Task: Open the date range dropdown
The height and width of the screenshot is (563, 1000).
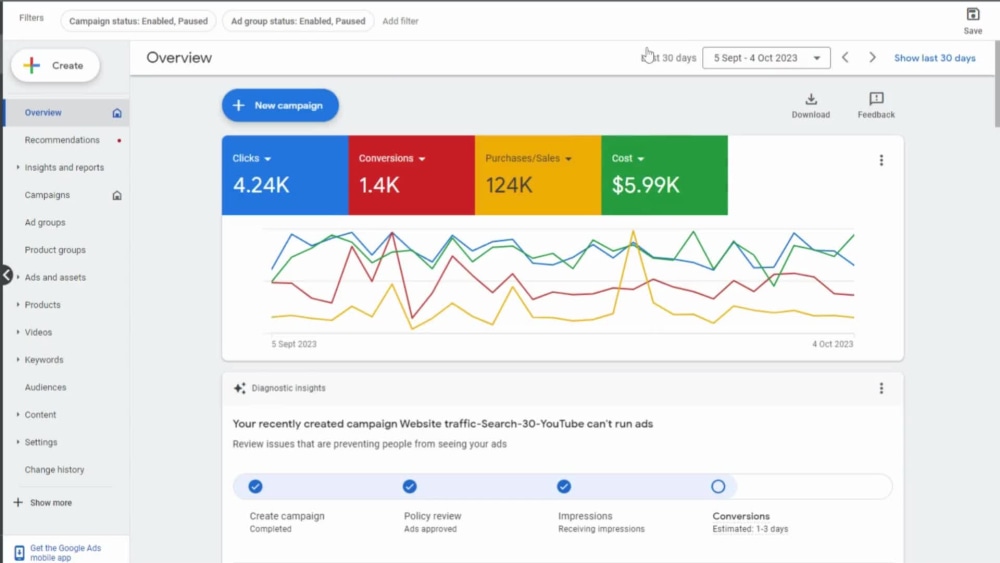Action: tap(766, 57)
